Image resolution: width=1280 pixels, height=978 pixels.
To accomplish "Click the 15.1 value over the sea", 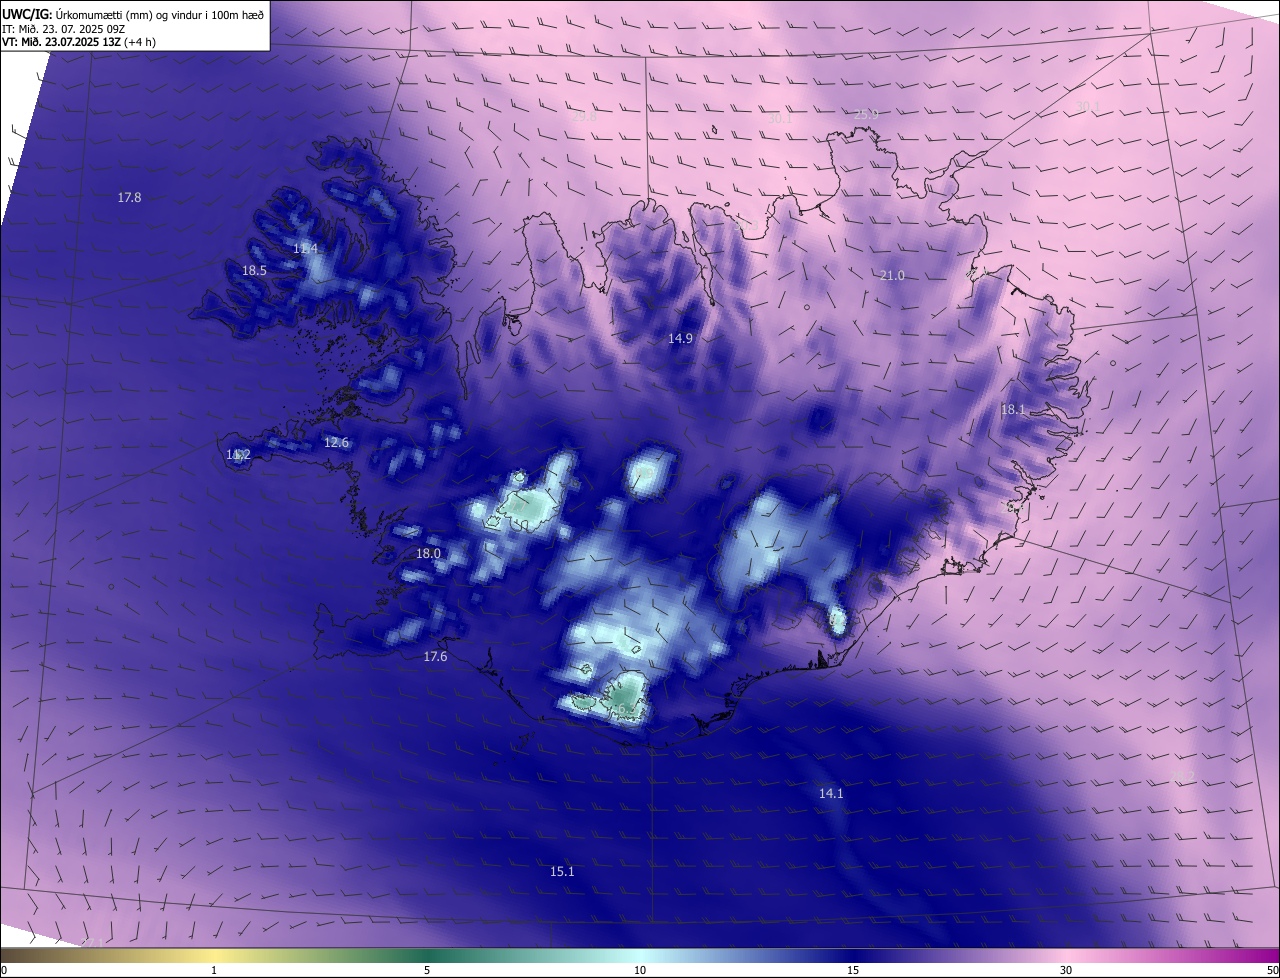I will pos(562,872).
